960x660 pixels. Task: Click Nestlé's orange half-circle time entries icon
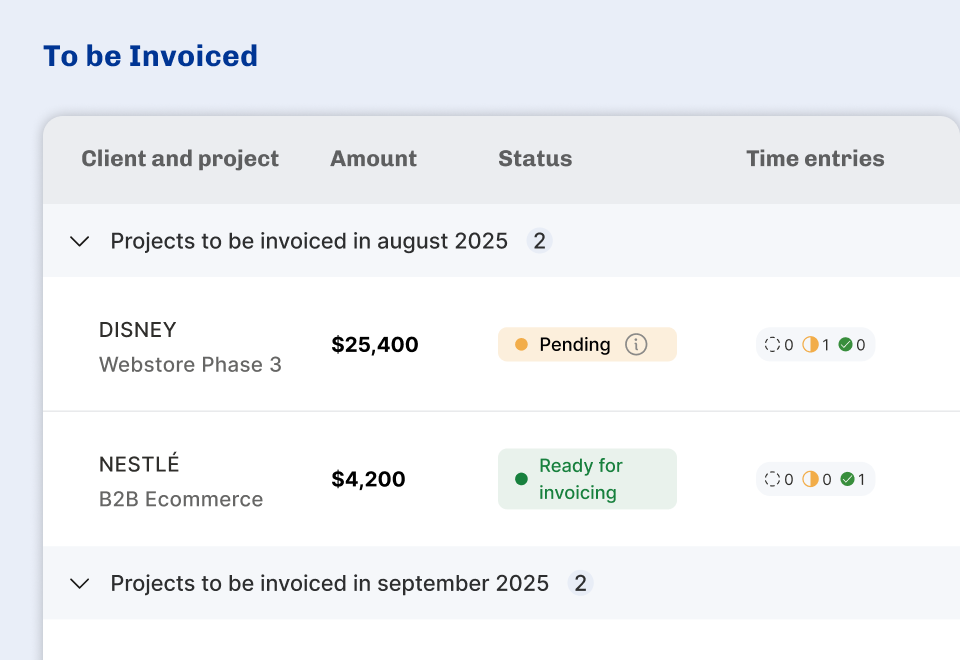point(810,479)
